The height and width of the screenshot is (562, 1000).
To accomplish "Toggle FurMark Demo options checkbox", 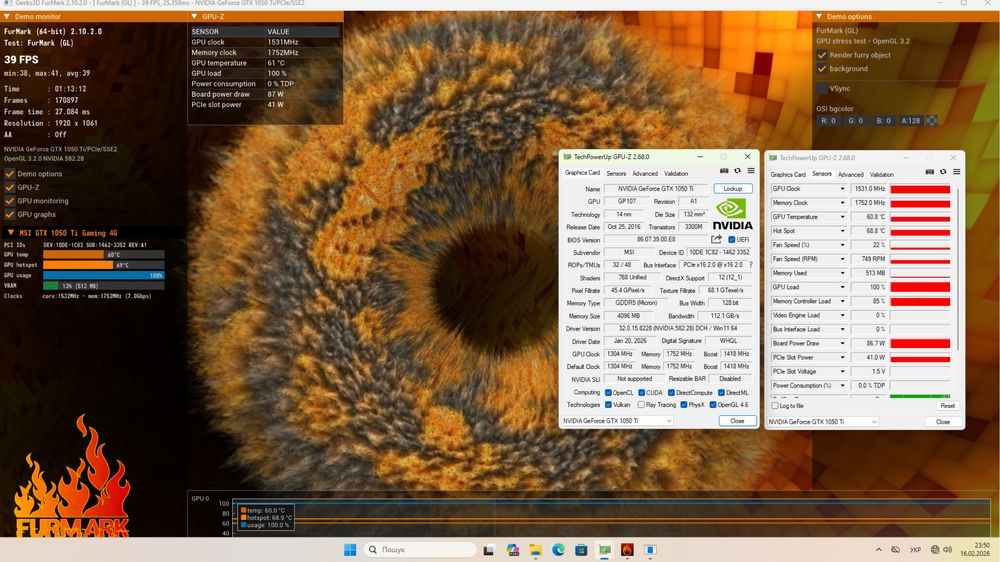I will pos(10,174).
